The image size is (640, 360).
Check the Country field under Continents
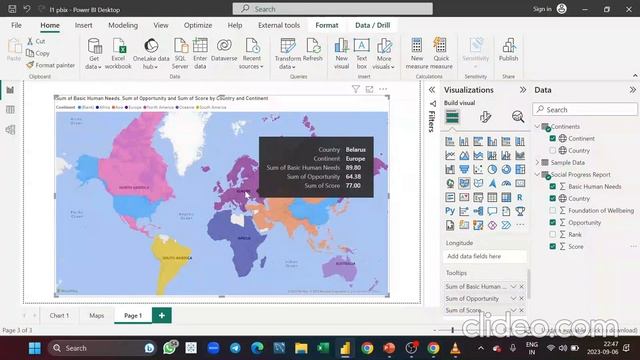click(553, 150)
